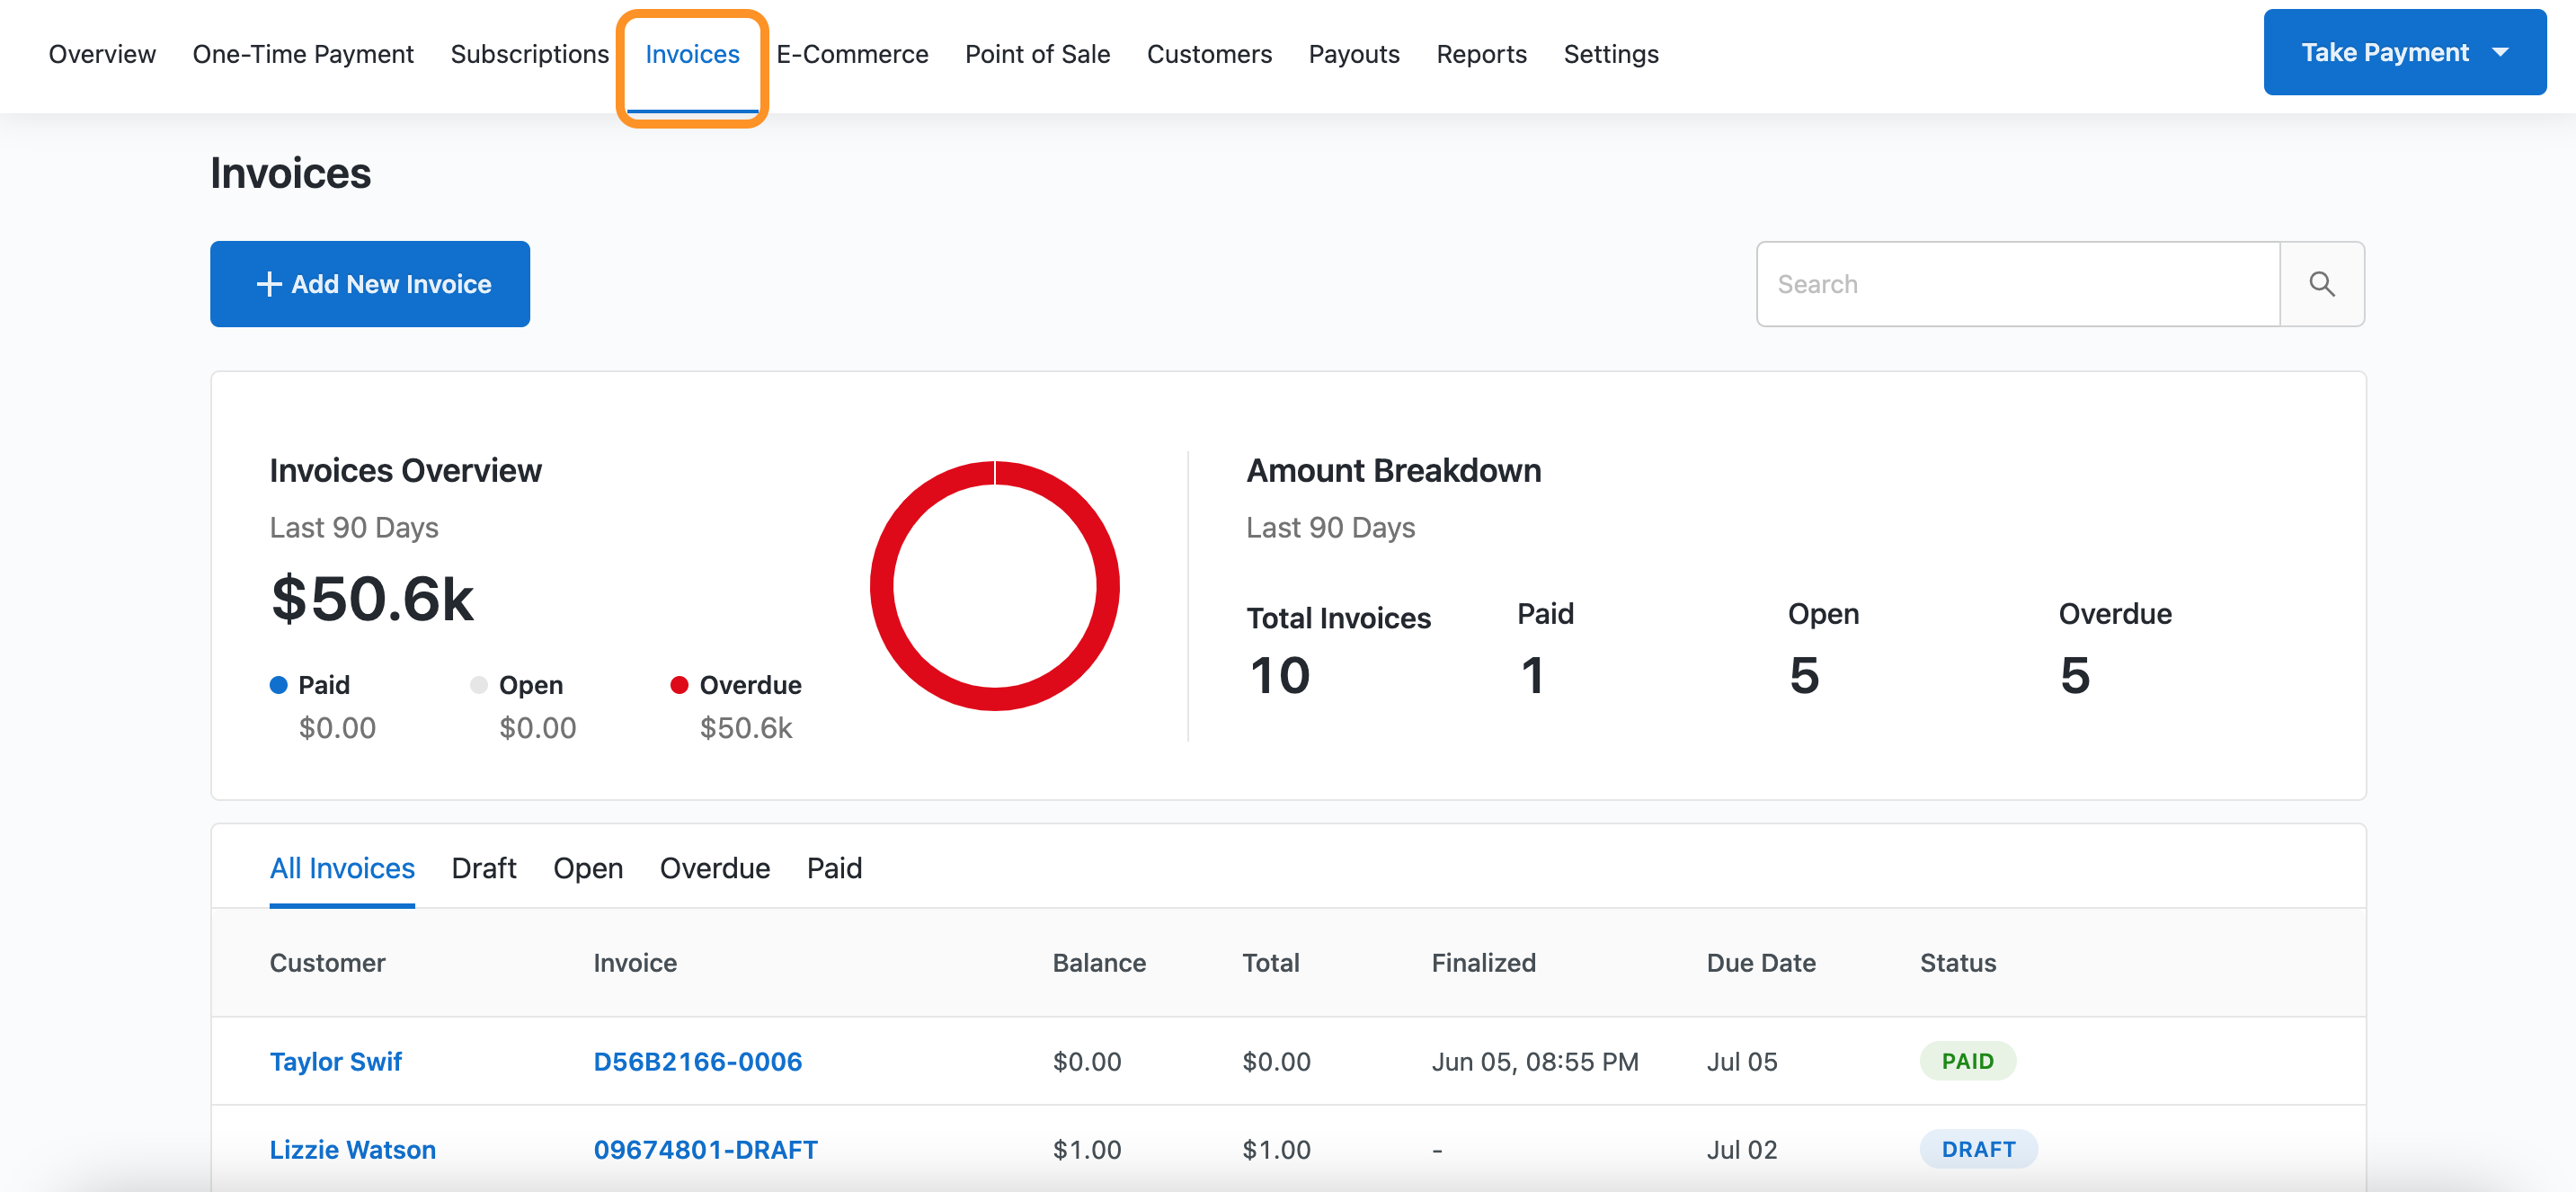Open the Take Payment dropdown arrow
This screenshot has width=2576, height=1192.
(2500, 53)
